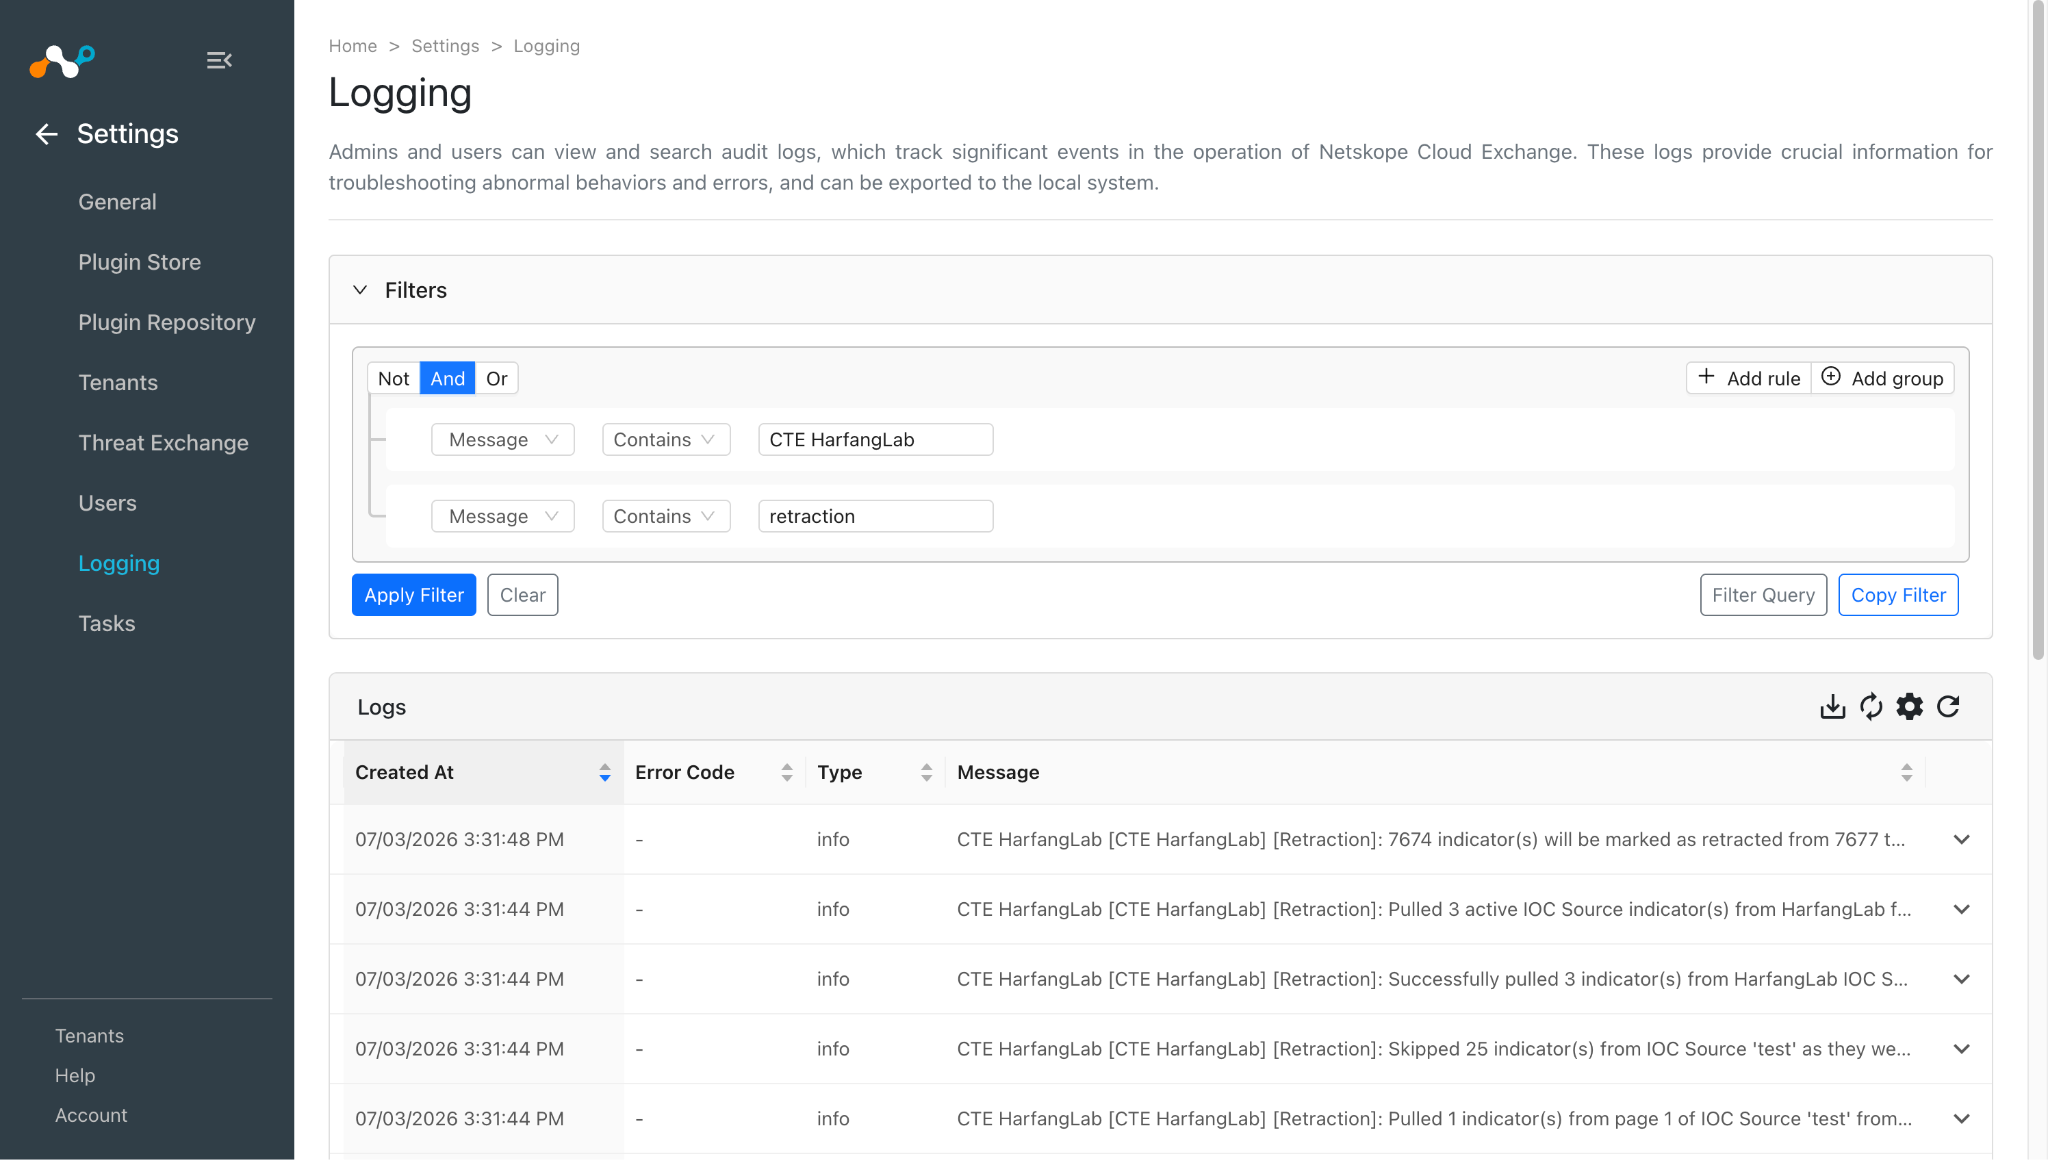Click Add rule button
Viewport: 2048px width, 1160px height.
point(1749,378)
